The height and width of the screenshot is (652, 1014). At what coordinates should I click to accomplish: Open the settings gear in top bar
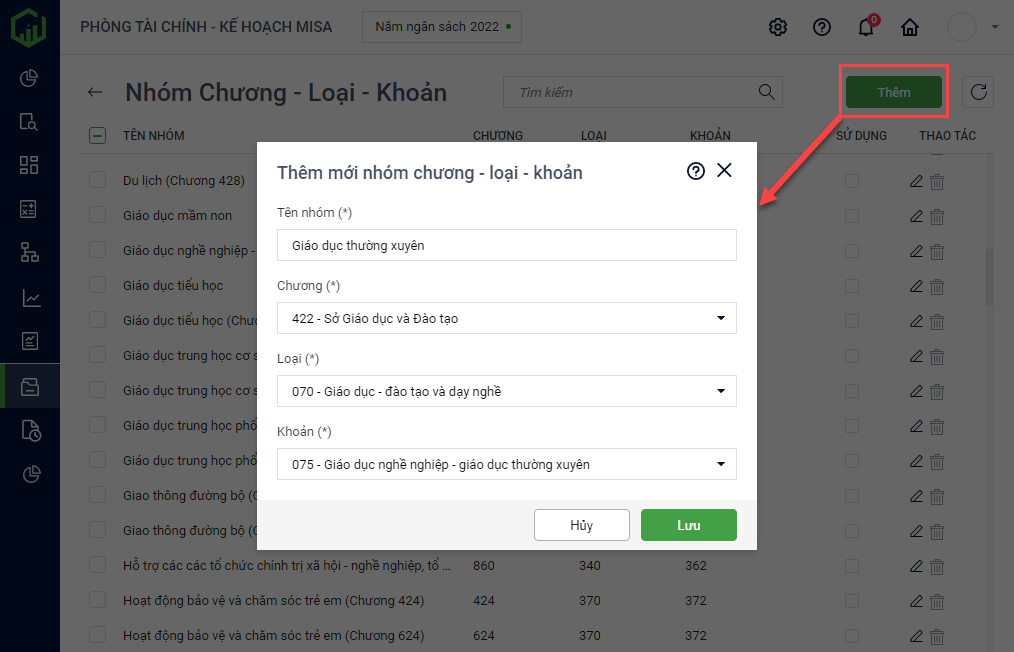pos(778,27)
